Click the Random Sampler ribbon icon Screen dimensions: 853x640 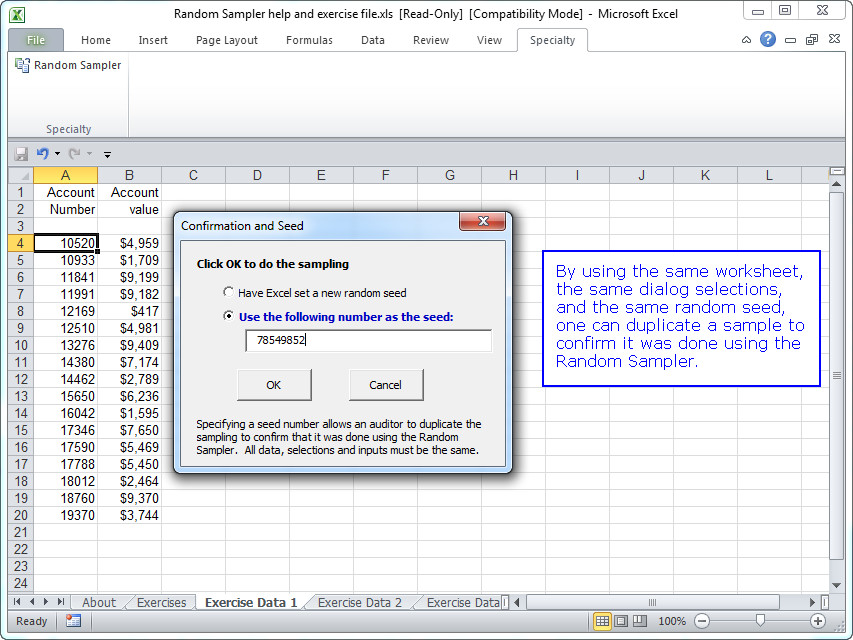click(22, 65)
